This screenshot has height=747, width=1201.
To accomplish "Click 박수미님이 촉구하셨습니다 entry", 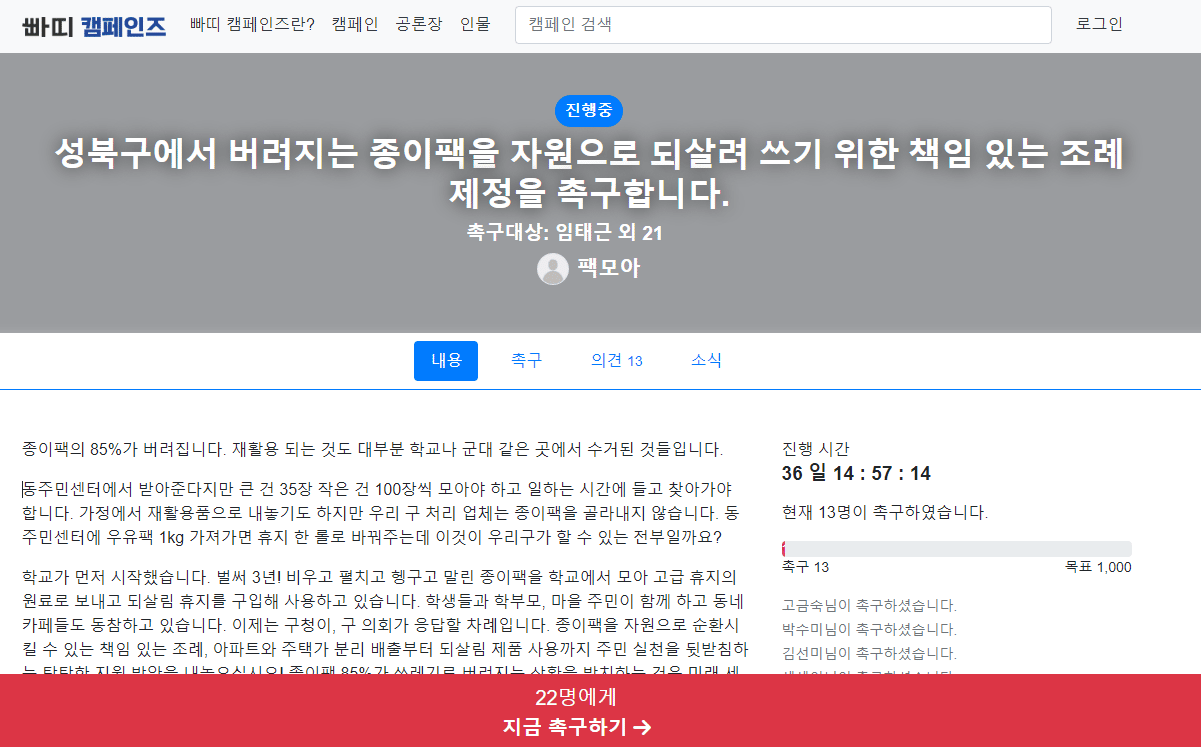I will pyautogui.click(x=869, y=630).
